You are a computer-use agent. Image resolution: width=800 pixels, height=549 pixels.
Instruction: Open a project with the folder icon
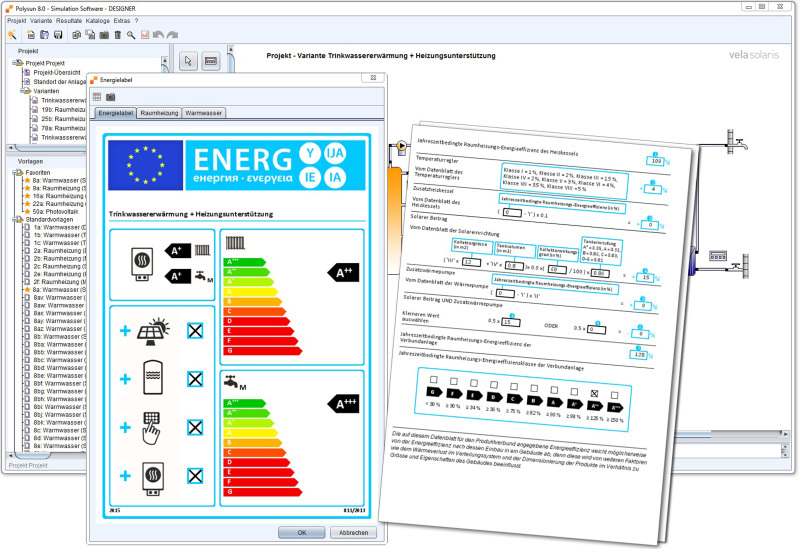pos(45,35)
